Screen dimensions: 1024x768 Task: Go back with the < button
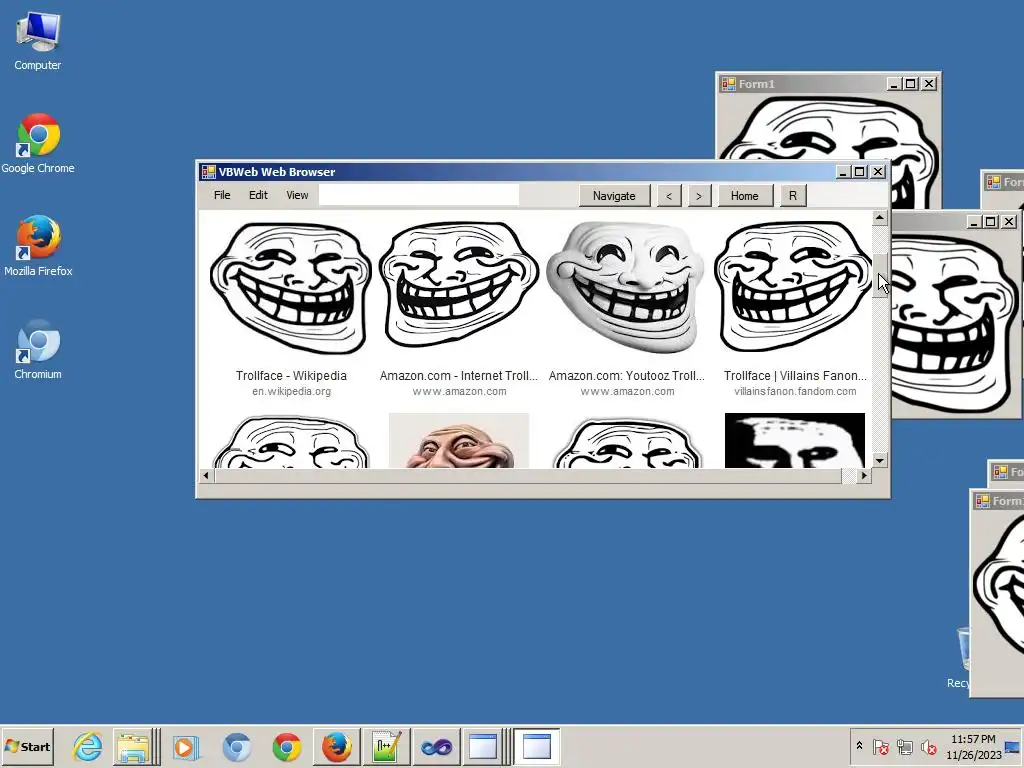pyautogui.click(x=669, y=196)
